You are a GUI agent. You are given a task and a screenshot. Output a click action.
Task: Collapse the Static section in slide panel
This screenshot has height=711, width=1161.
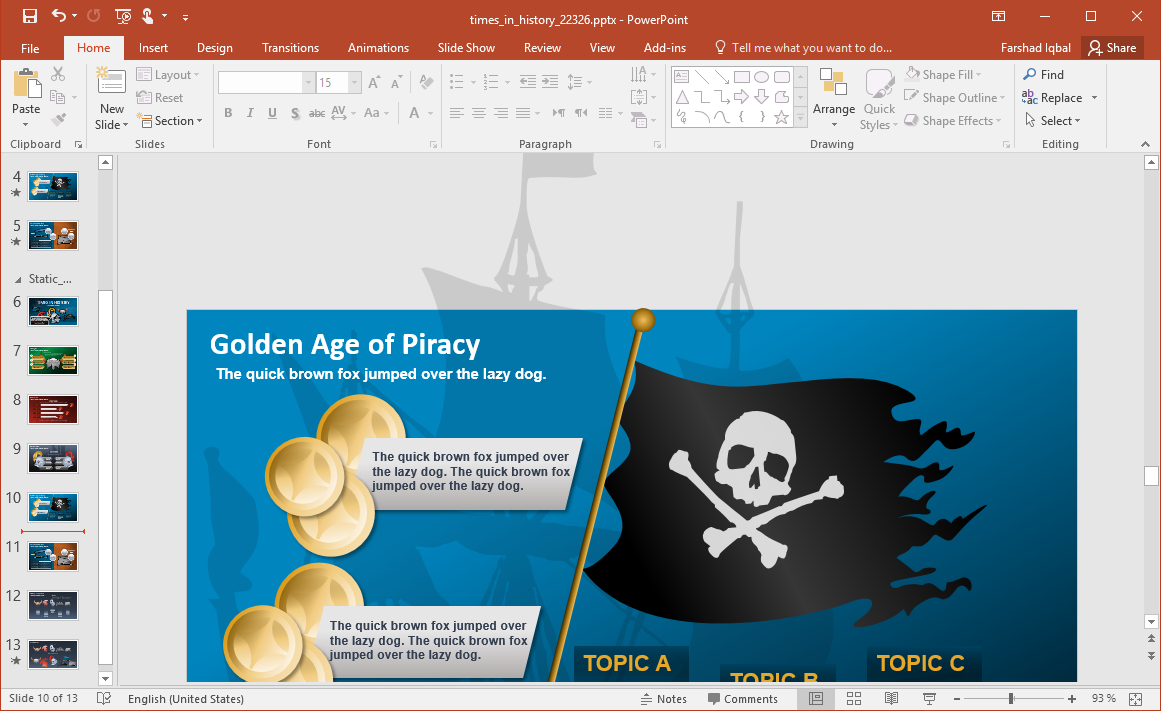point(17,279)
